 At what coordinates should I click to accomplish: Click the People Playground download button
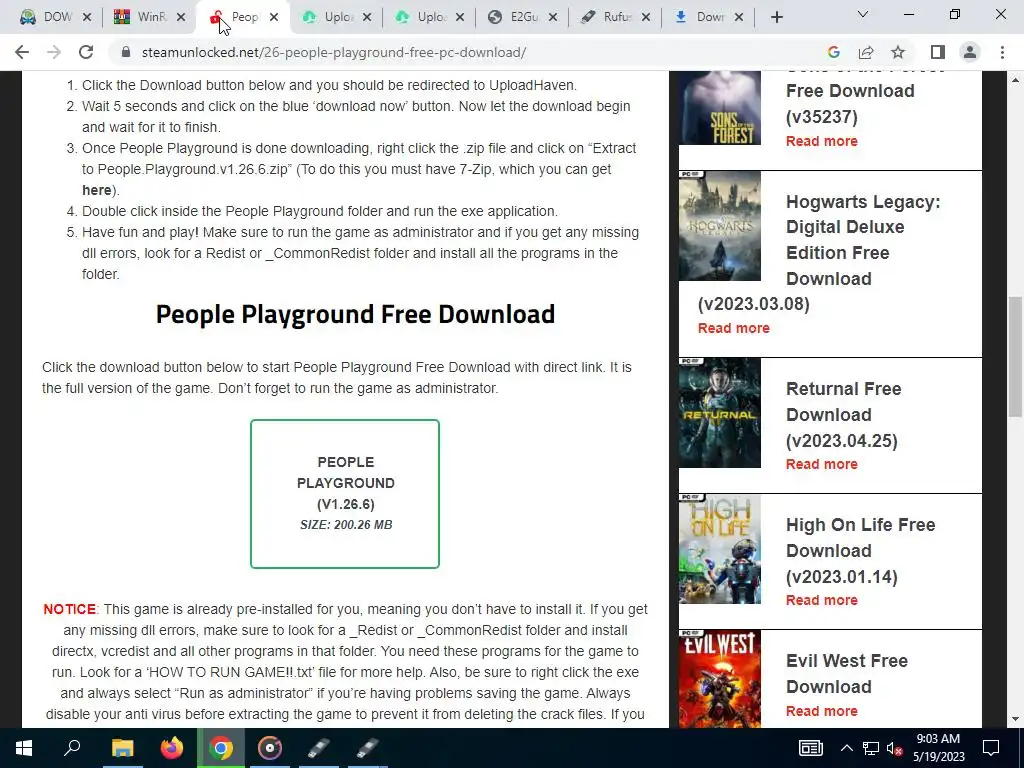pyautogui.click(x=345, y=494)
